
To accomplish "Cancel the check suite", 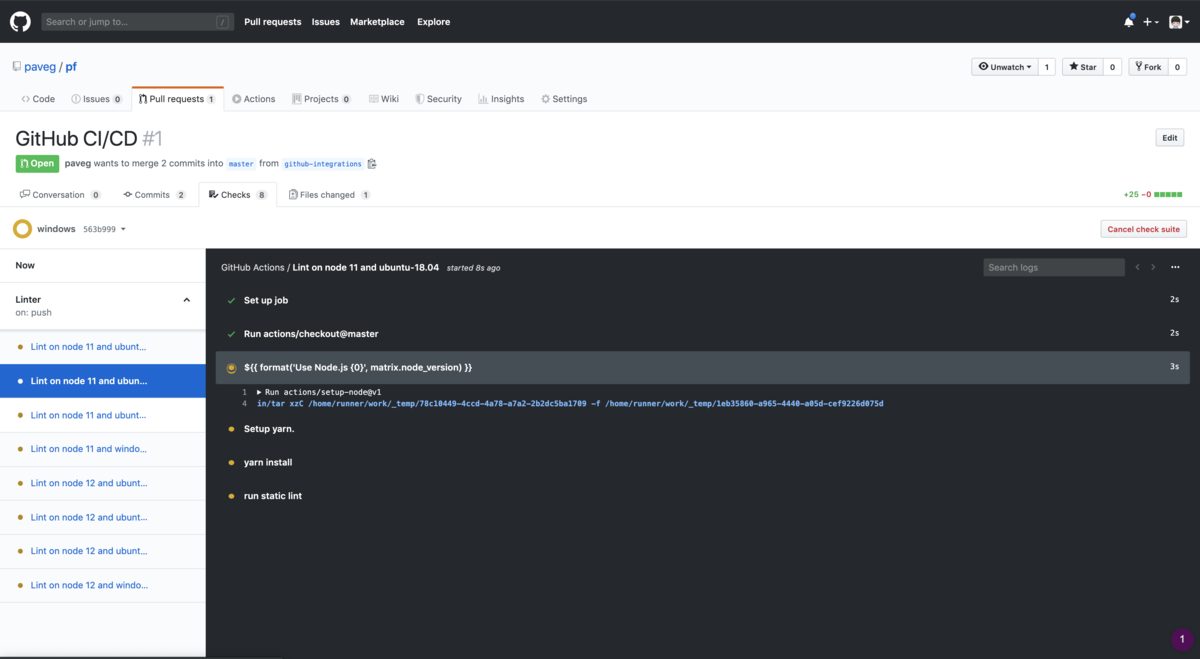I will [1143, 229].
